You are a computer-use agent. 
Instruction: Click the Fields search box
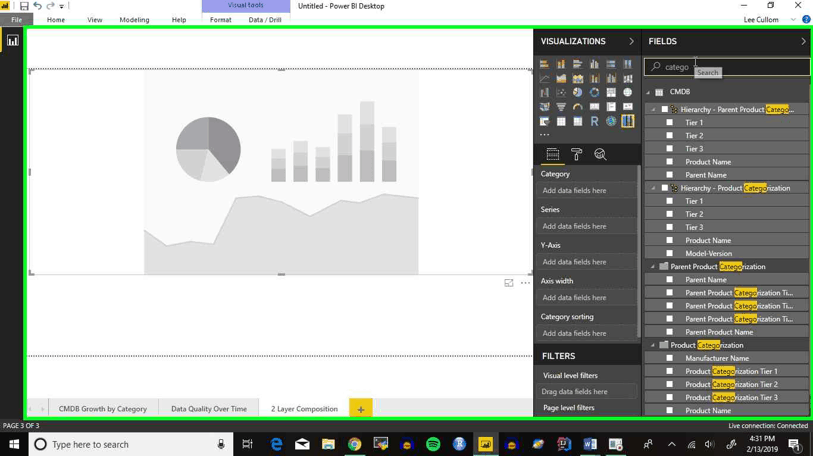pyautogui.click(x=727, y=67)
